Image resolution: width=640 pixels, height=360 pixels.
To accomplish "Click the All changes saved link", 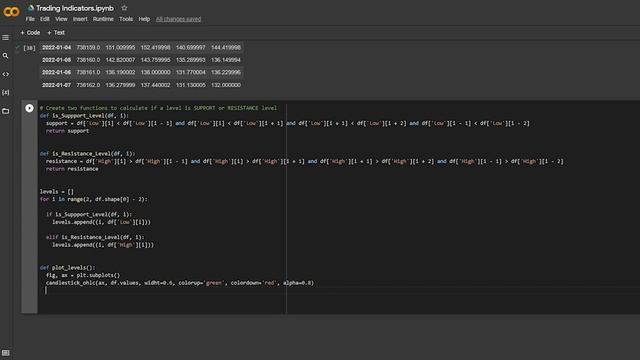I will tap(178, 19).
